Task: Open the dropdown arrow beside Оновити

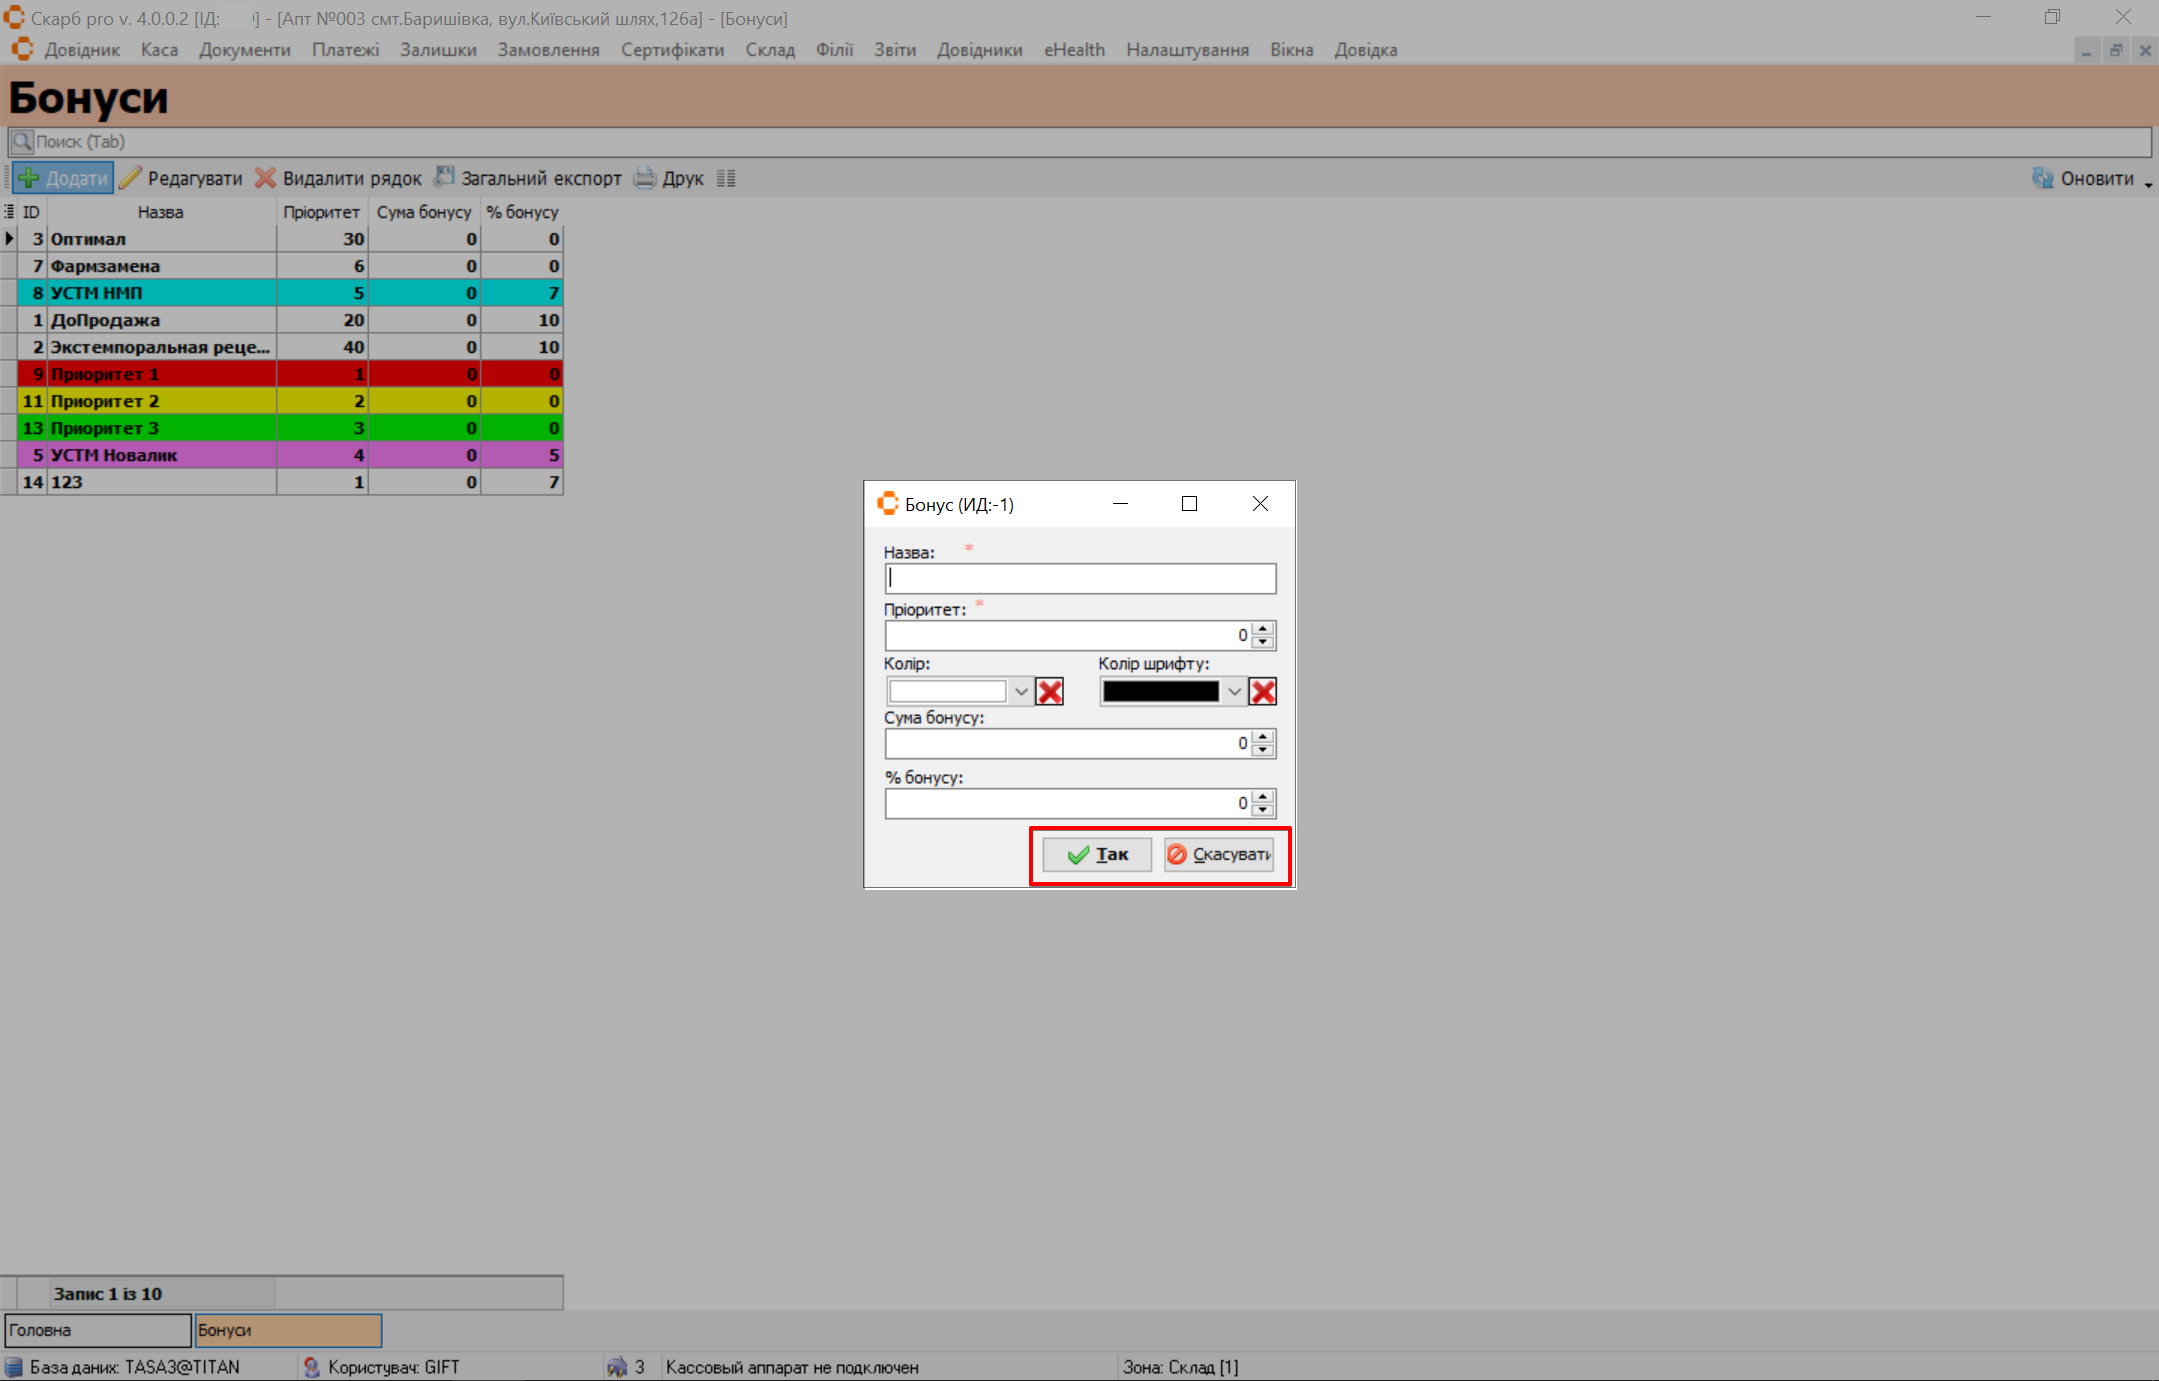Action: point(2148,184)
